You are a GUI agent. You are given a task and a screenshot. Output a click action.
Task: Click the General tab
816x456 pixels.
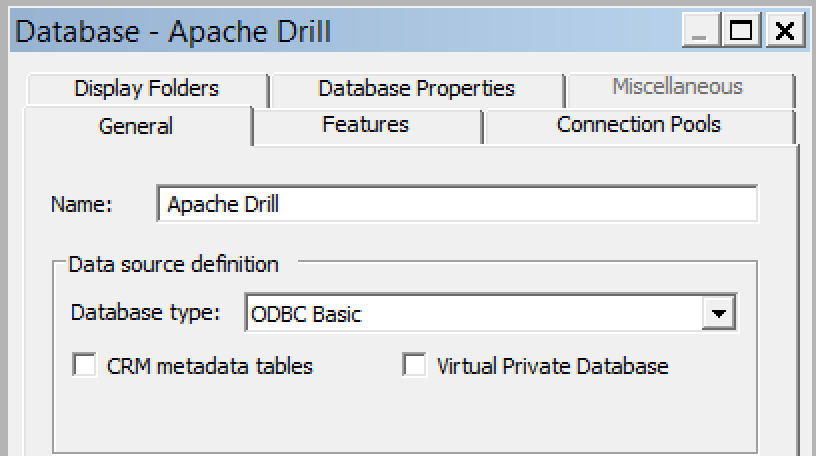click(135, 126)
